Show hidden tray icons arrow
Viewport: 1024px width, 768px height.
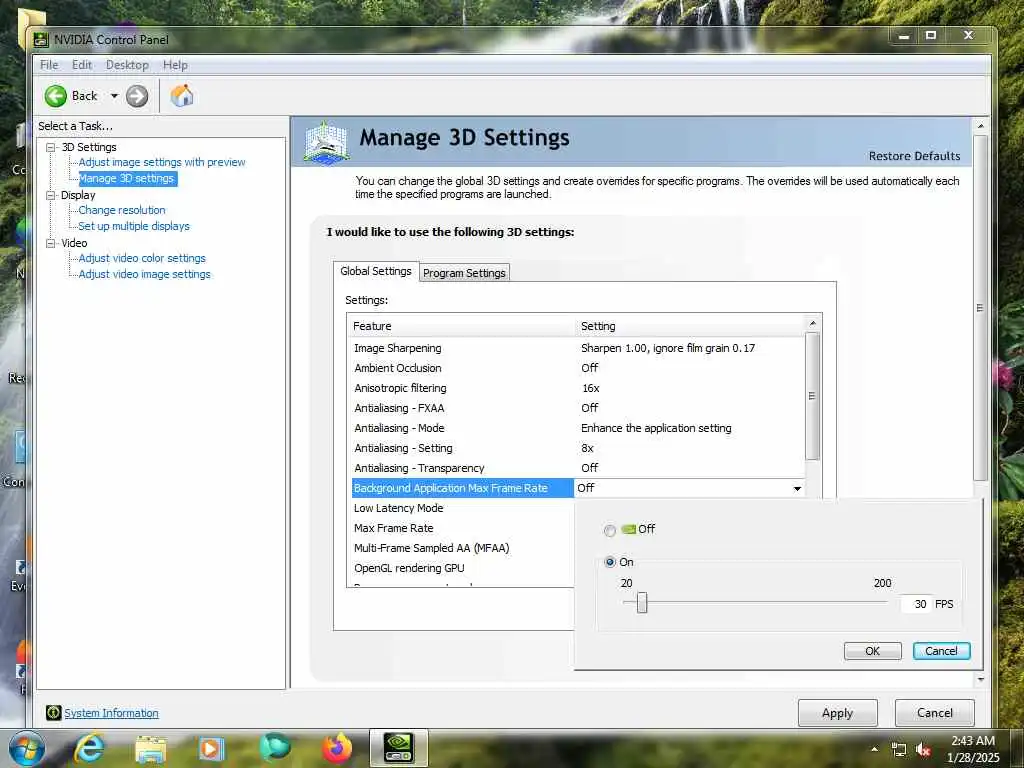tap(874, 749)
